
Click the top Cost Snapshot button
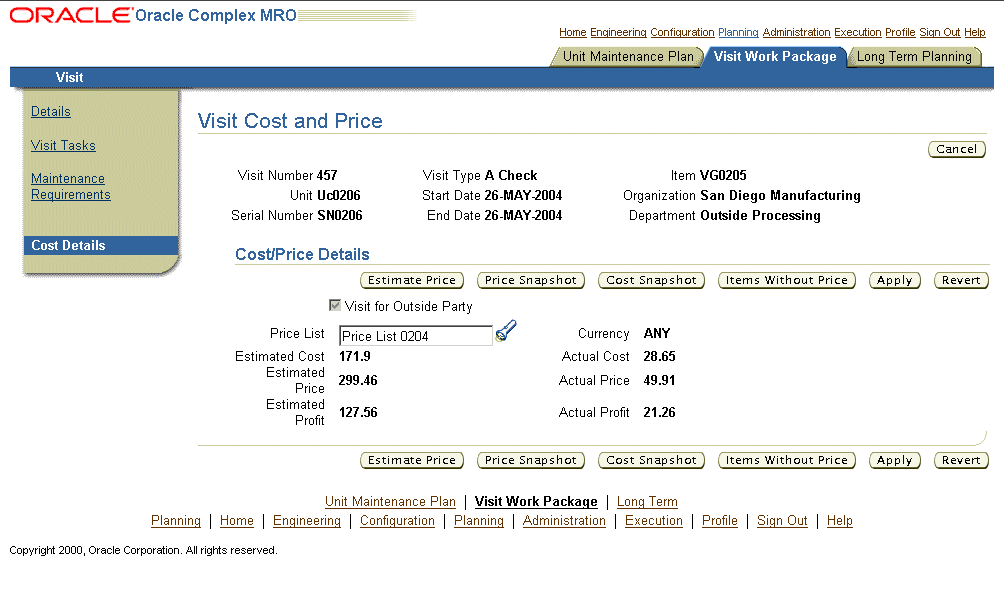coord(651,280)
